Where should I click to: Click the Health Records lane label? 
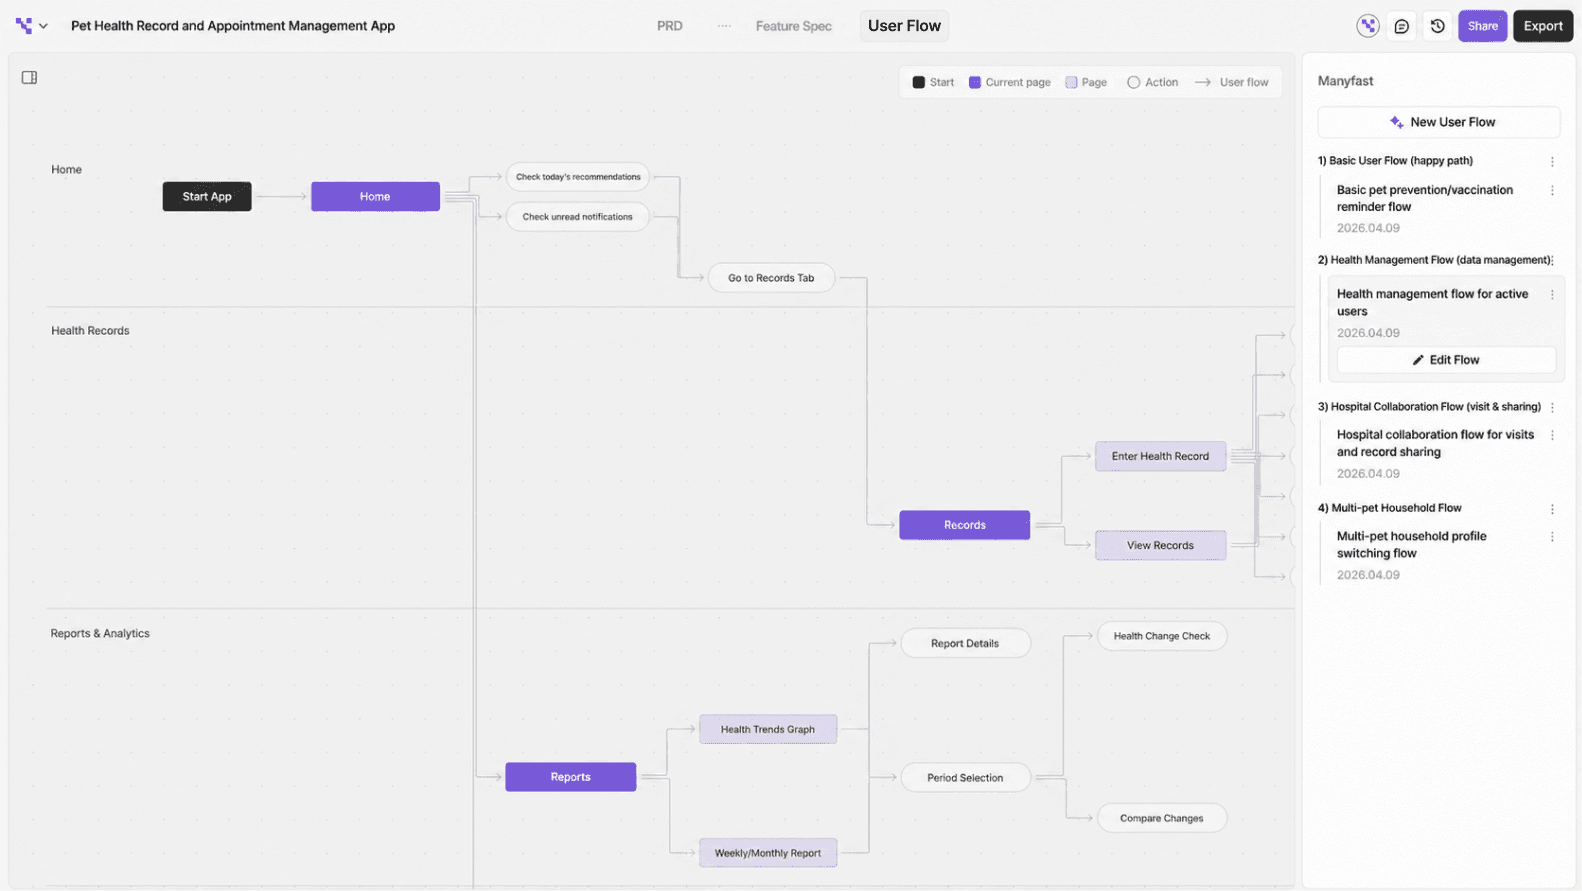click(90, 331)
